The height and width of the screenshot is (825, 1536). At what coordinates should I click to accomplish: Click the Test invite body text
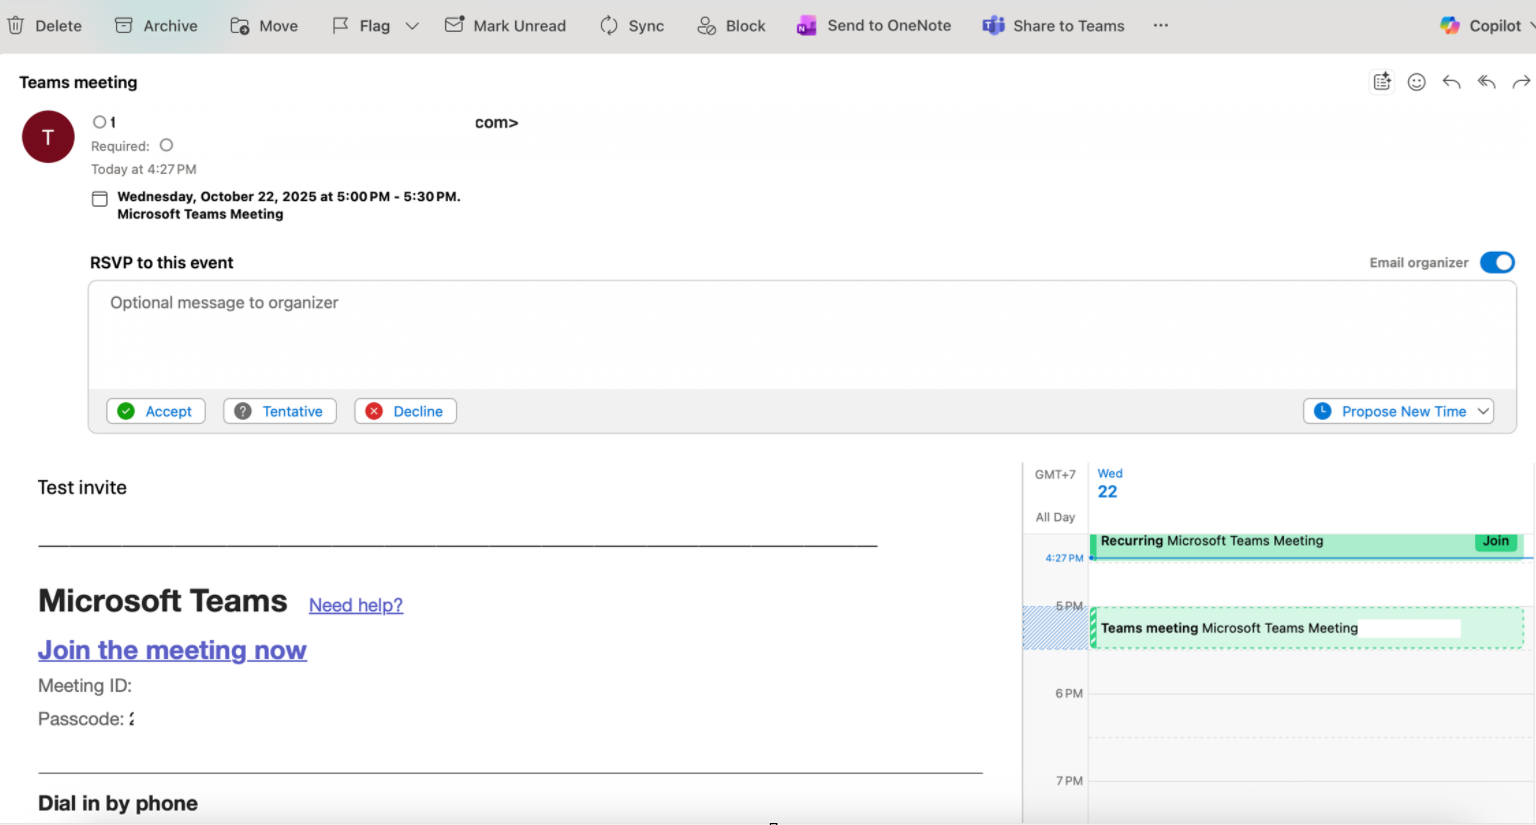coord(82,487)
